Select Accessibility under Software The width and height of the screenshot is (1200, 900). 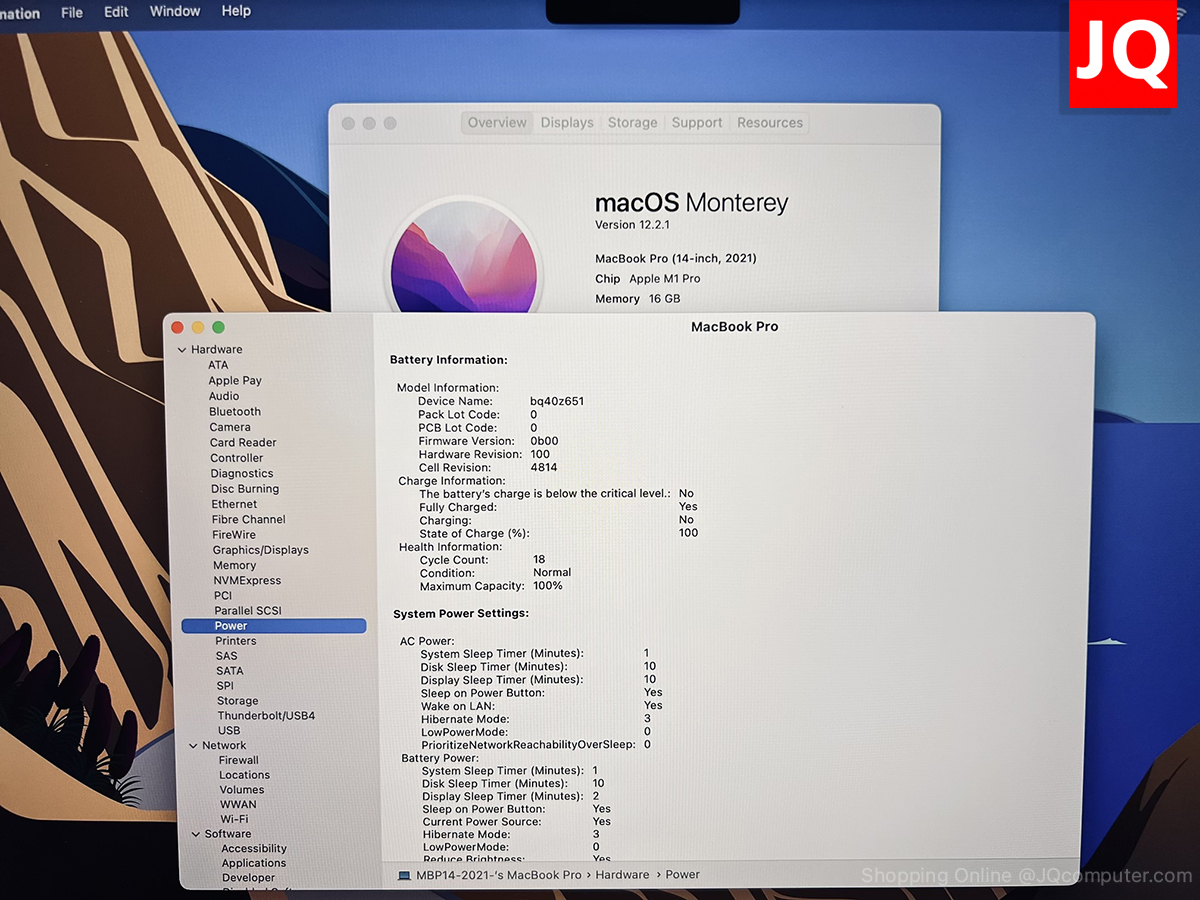[254, 849]
